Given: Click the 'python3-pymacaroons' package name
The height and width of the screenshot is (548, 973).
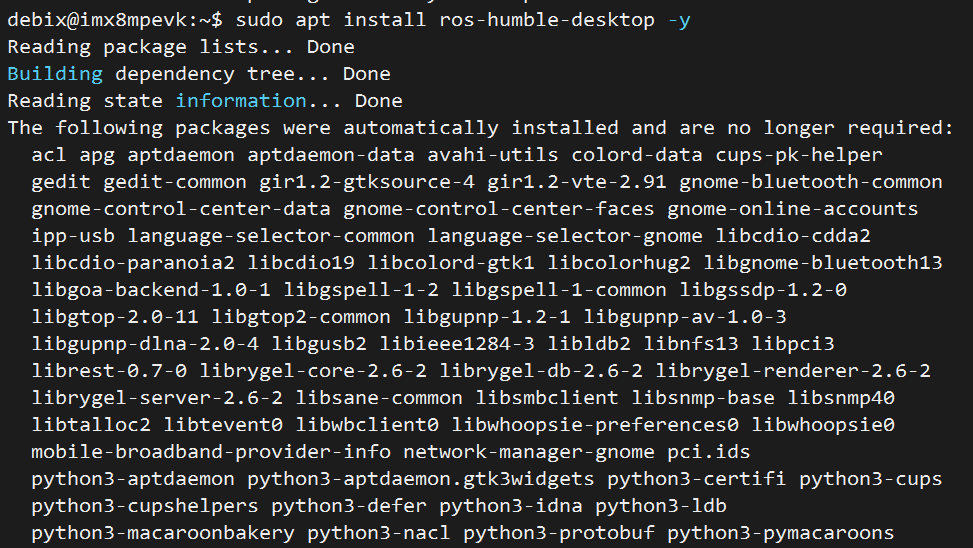Looking at the screenshot, I should click(781, 532).
